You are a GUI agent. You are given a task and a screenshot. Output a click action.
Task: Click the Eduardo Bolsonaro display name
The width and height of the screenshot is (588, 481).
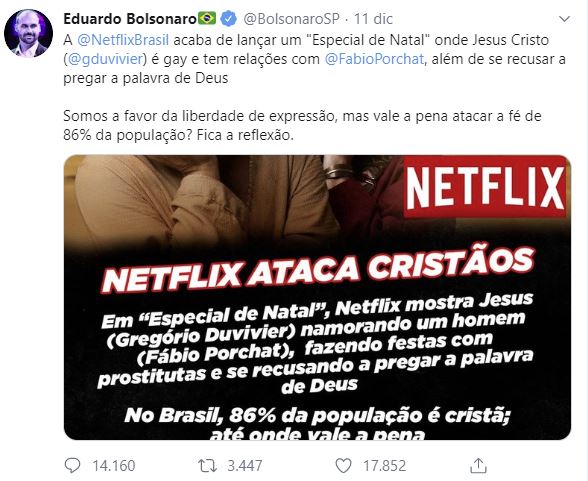(130, 18)
